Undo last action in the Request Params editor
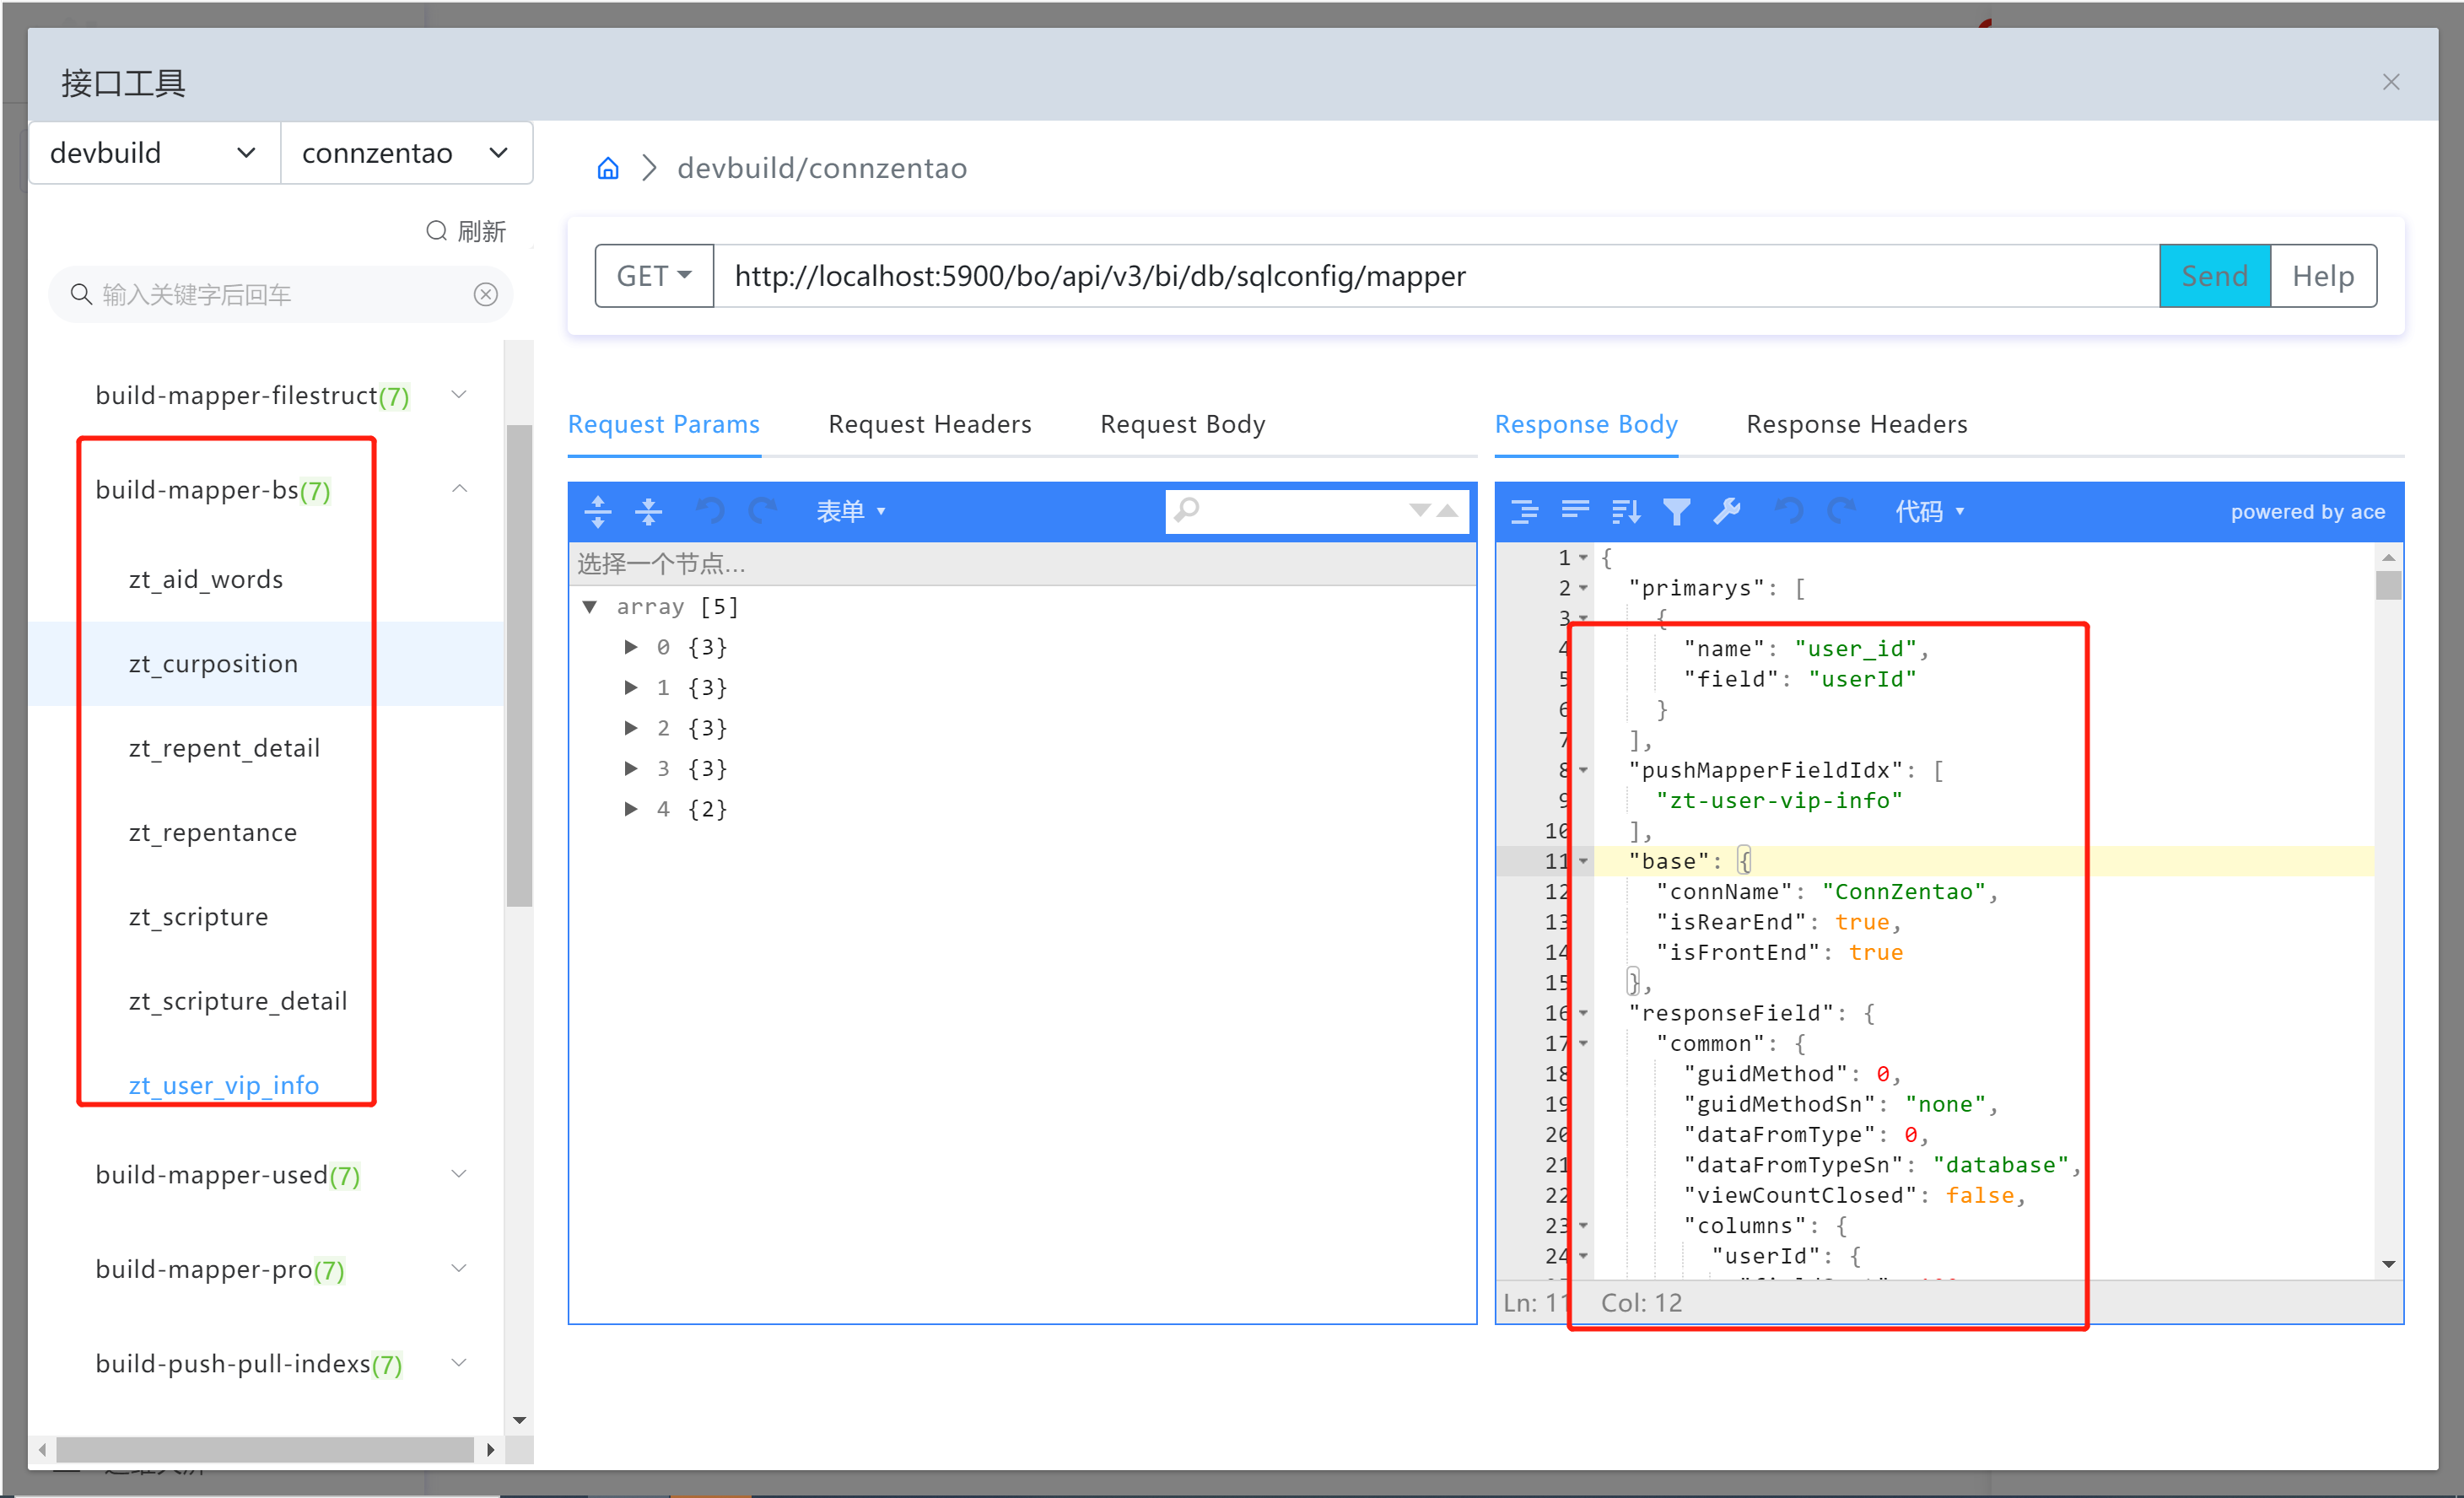Viewport: 2464px width, 1498px height. pos(710,511)
